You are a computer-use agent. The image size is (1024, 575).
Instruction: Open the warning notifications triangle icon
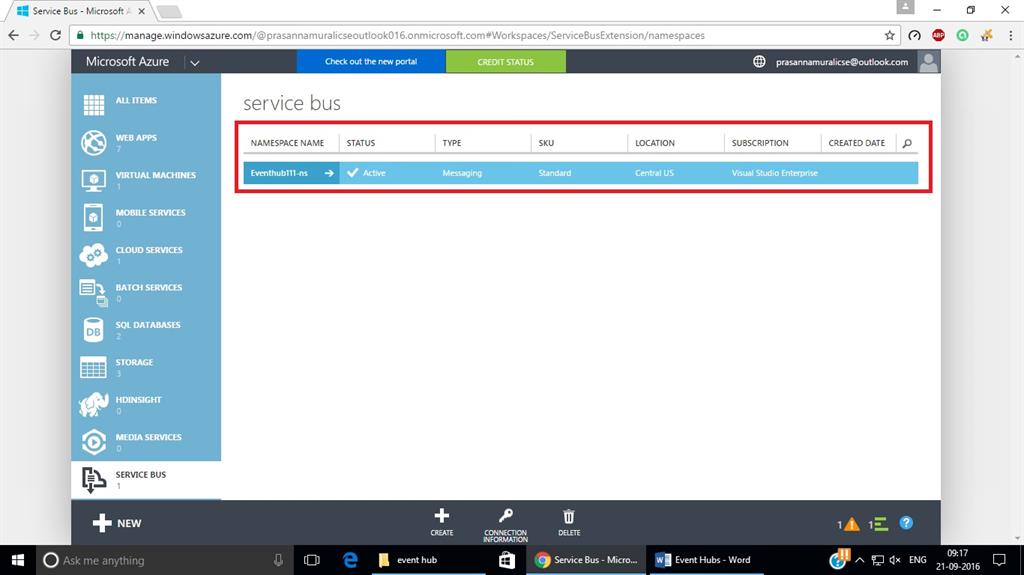851,524
